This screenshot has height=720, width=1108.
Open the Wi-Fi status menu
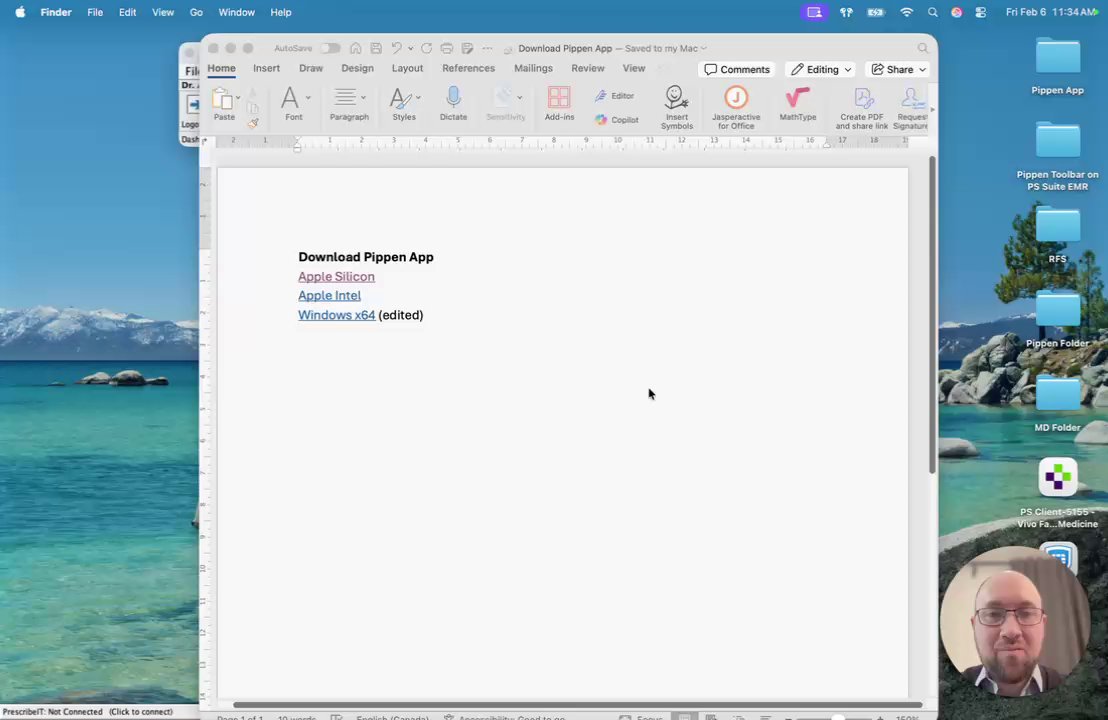coord(907,12)
